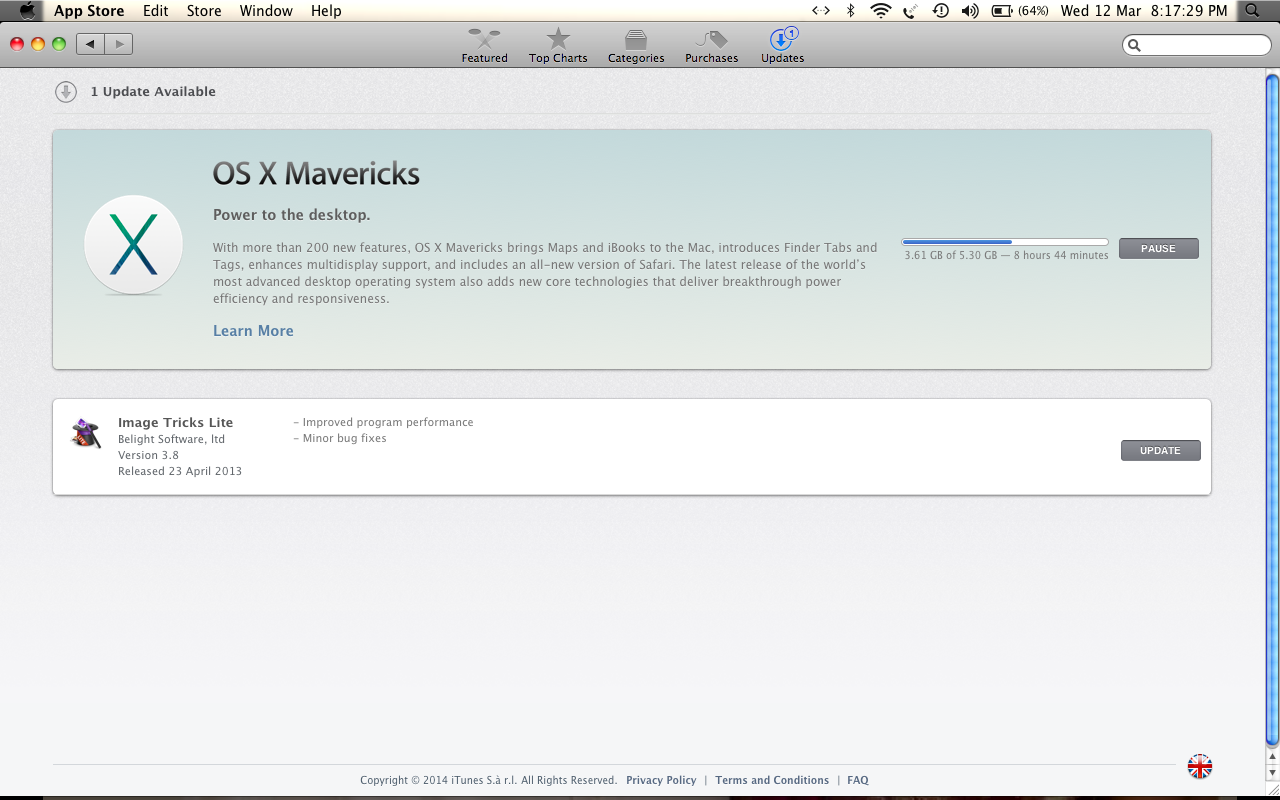Screen dimensions: 1280x800
Task: Browse the Categories section
Action: (636, 46)
